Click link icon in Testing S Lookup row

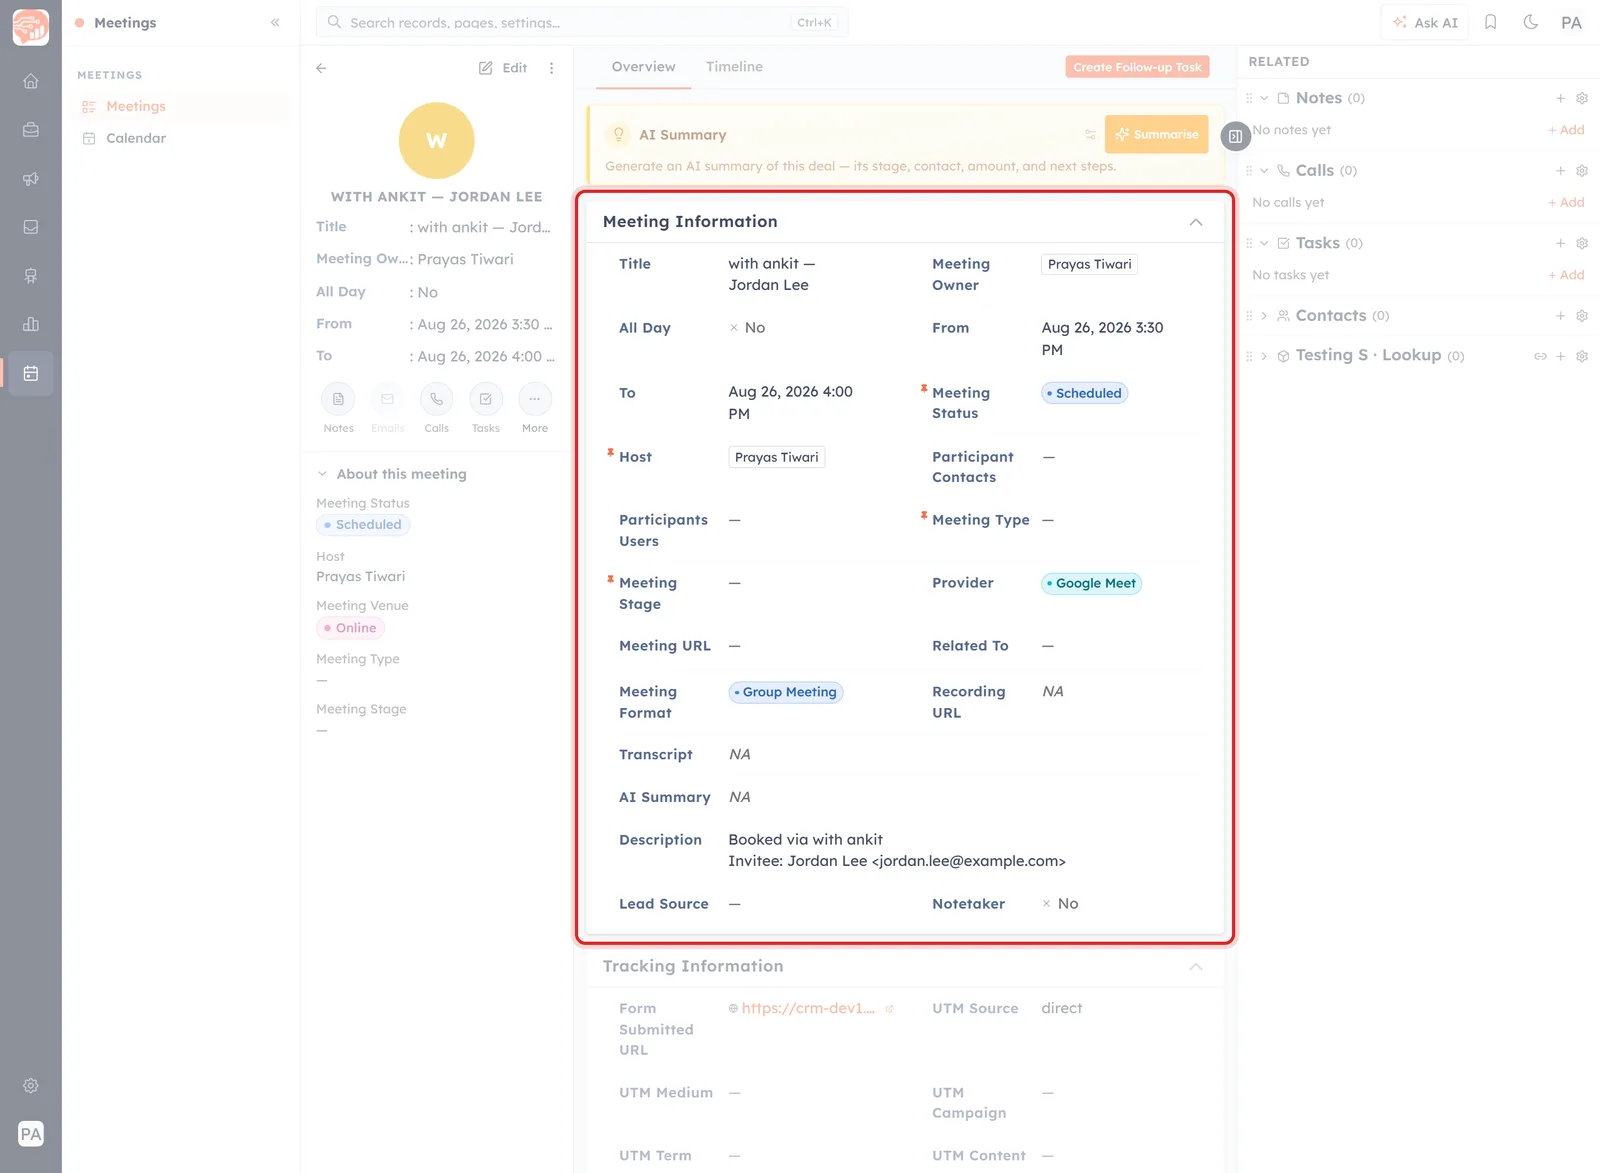point(1540,356)
